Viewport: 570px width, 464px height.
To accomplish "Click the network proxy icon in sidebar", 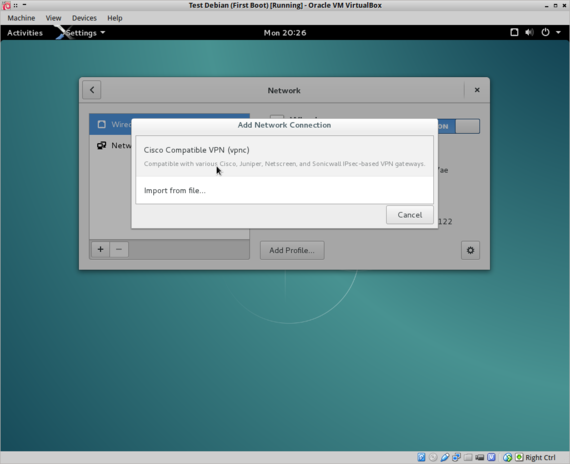I will pos(101,145).
